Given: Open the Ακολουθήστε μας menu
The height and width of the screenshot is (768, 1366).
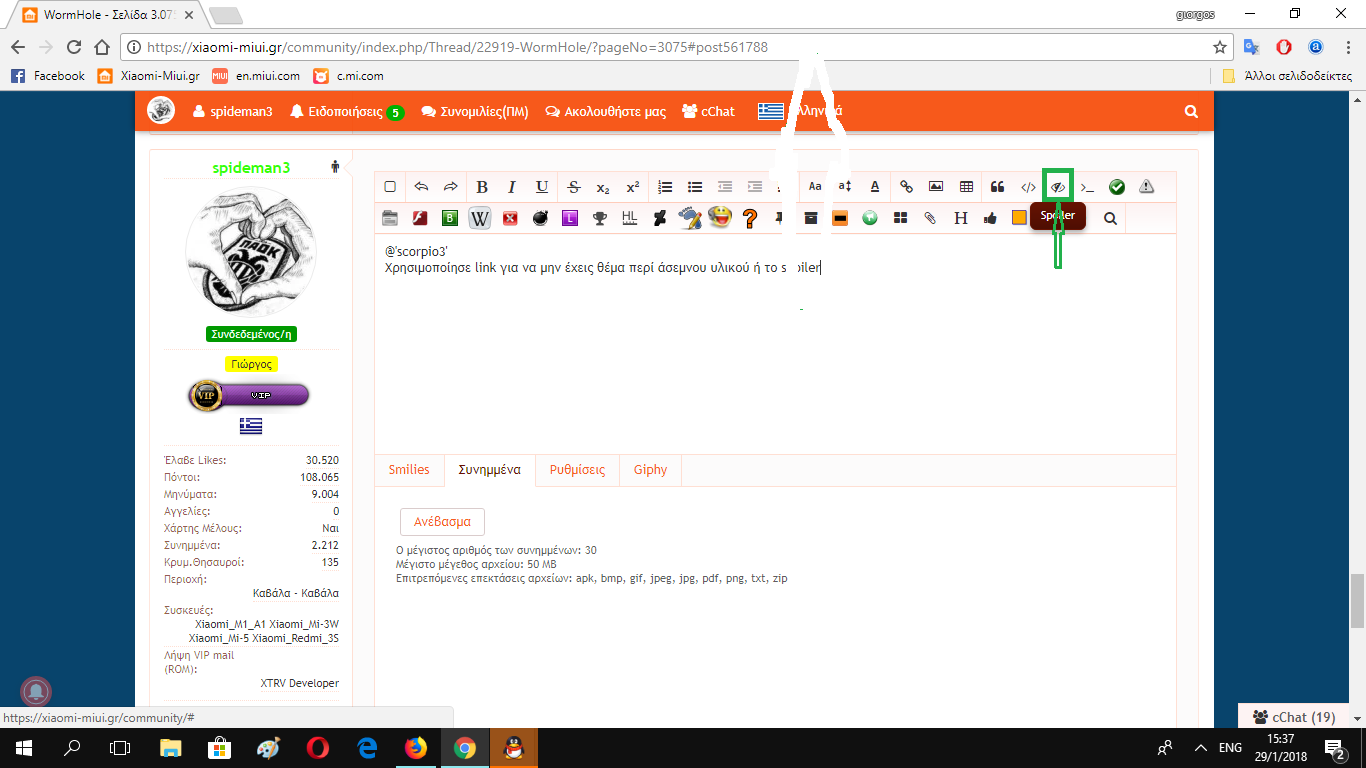Looking at the screenshot, I should (x=605, y=112).
